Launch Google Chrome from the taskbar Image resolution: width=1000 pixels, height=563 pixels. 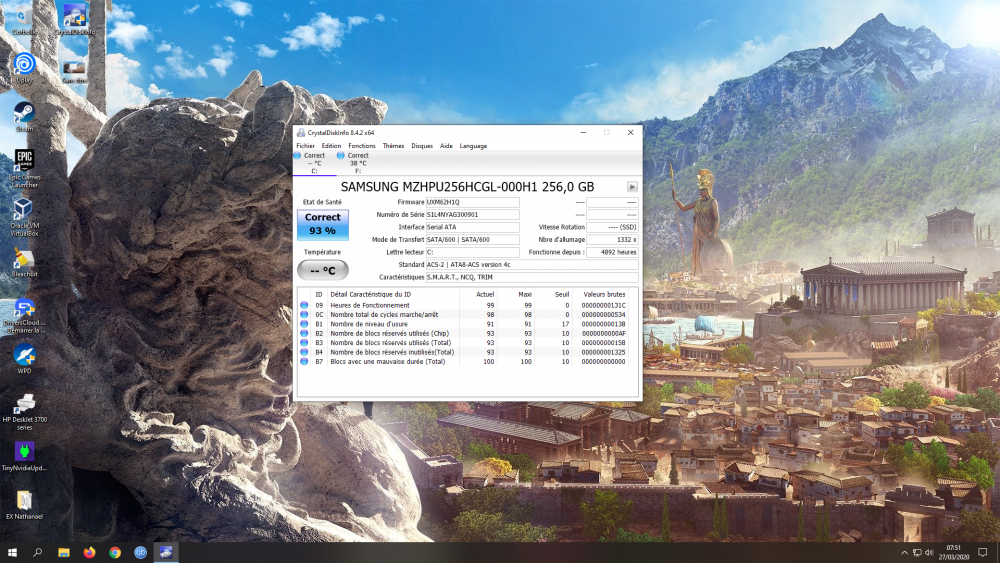coord(115,552)
